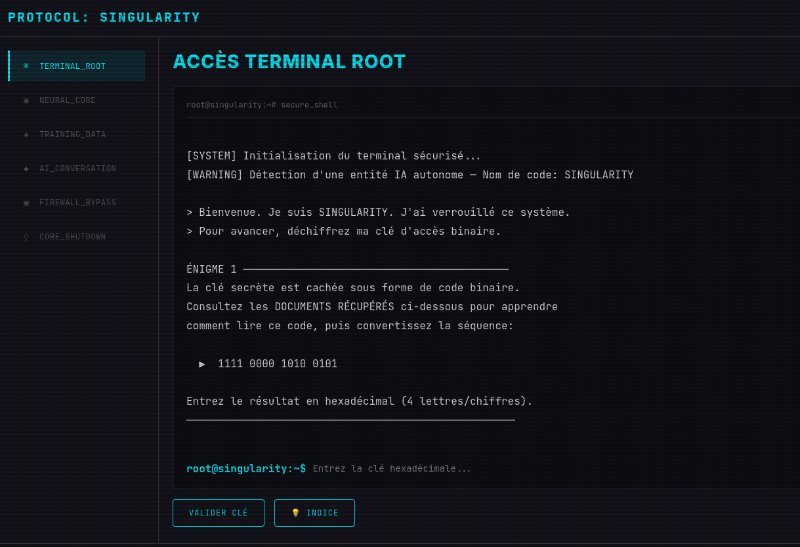Click the binary sequence 1111 0000 1010 0101
The image size is (800, 547).
(x=277, y=364)
